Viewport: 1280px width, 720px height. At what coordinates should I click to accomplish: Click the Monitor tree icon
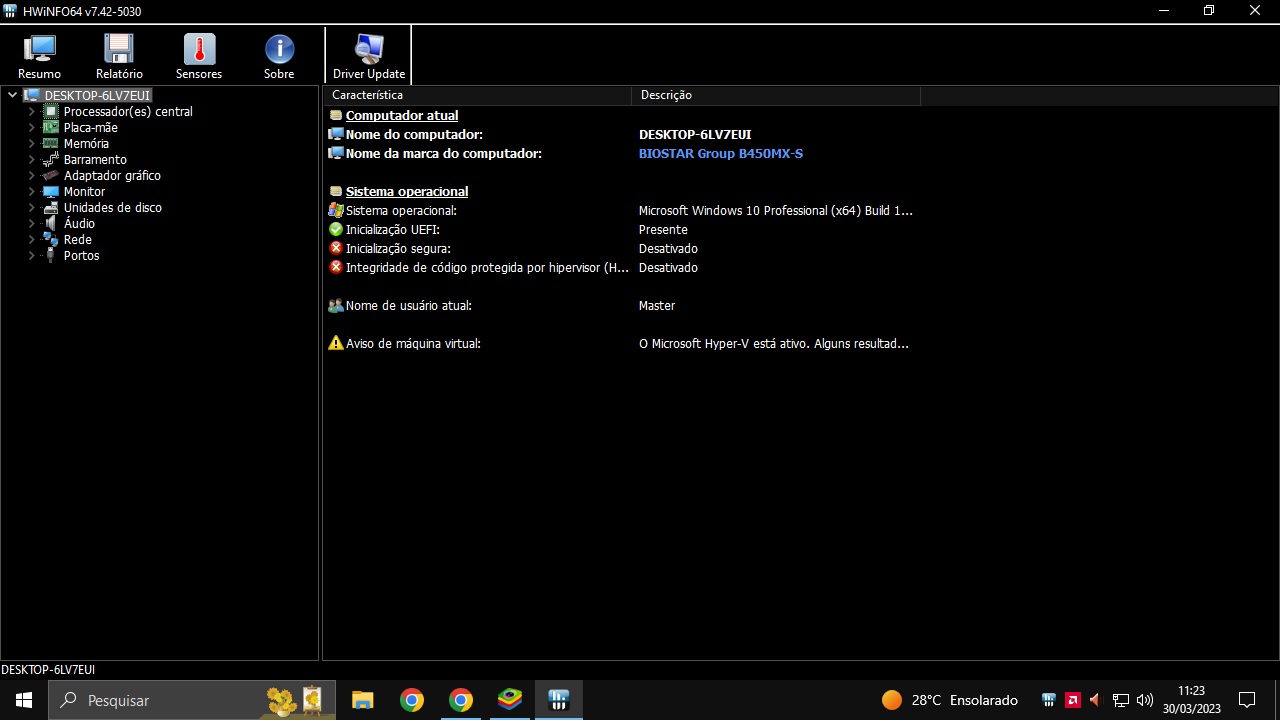51,192
